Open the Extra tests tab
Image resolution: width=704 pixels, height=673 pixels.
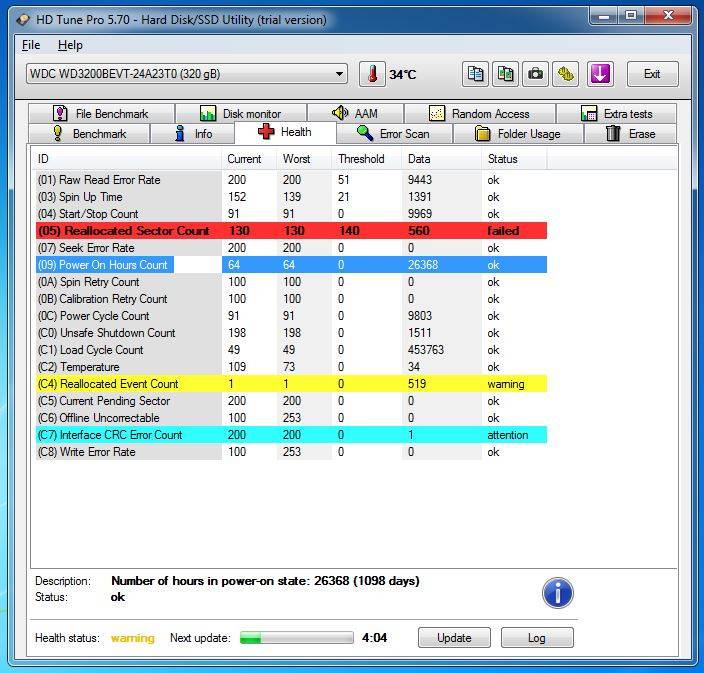coord(616,114)
